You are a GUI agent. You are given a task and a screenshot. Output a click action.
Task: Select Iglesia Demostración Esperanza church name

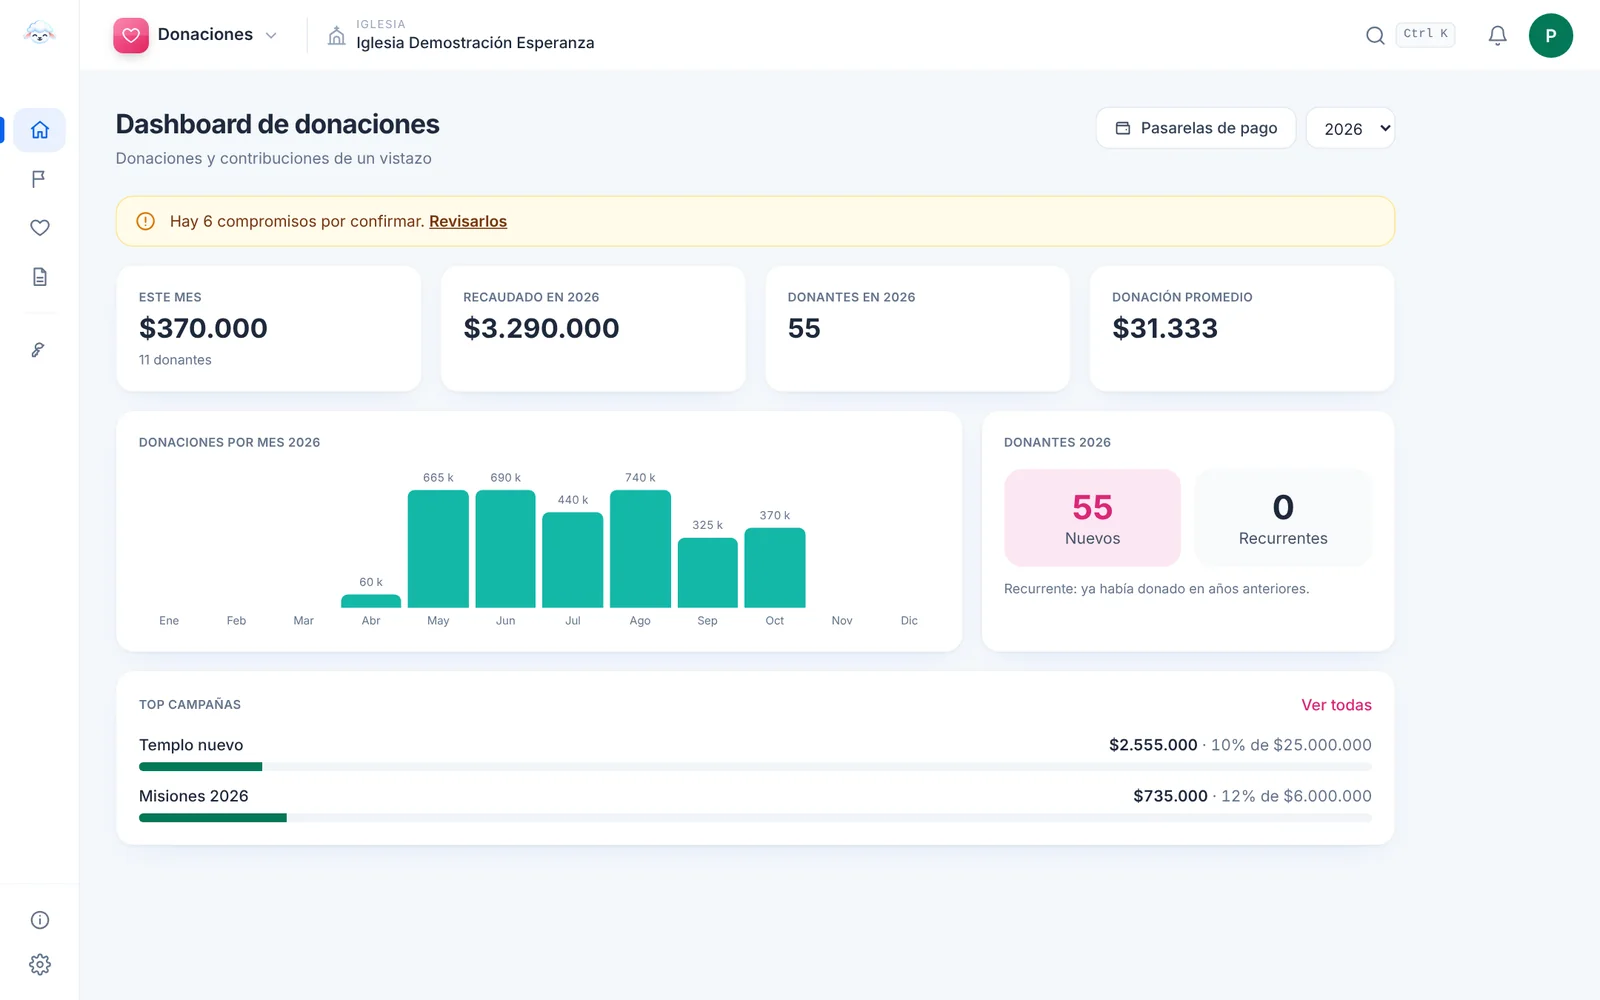point(475,43)
